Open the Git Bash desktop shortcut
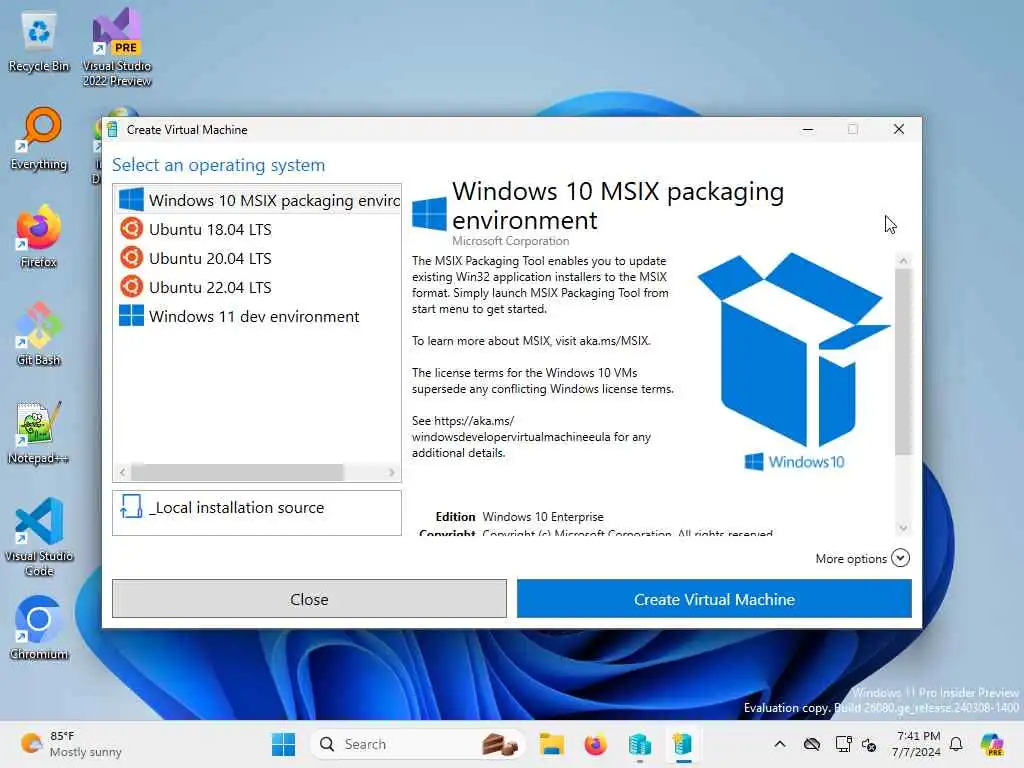Viewport: 1024px width, 768px height. (x=39, y=334)
